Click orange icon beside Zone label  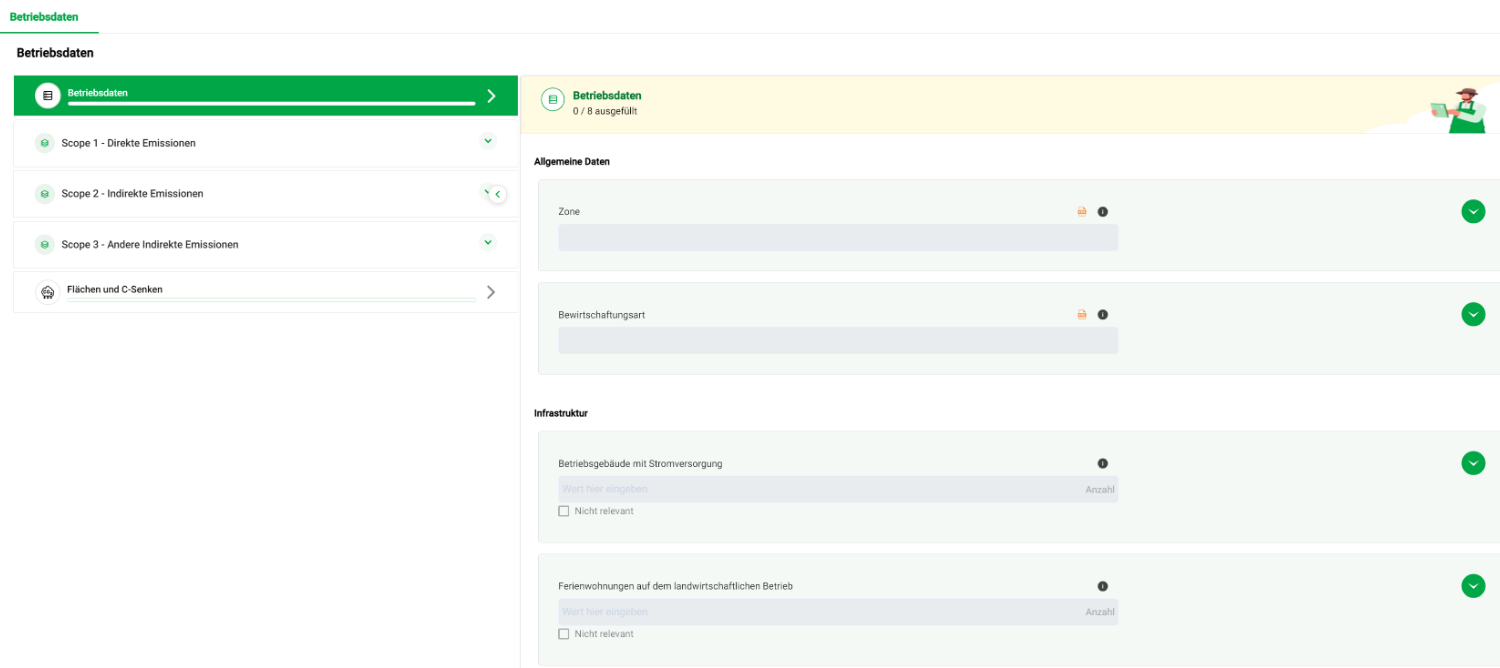click(x=1082, y=212)
